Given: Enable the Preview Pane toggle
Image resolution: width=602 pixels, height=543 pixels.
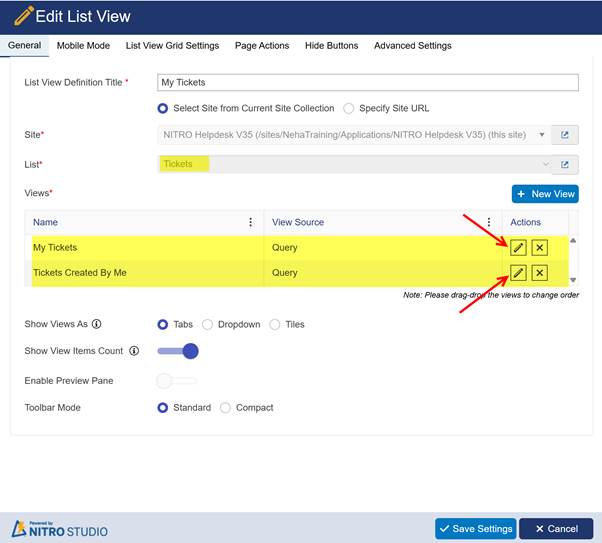Looking at the screenshot, I should pos(177,380).
